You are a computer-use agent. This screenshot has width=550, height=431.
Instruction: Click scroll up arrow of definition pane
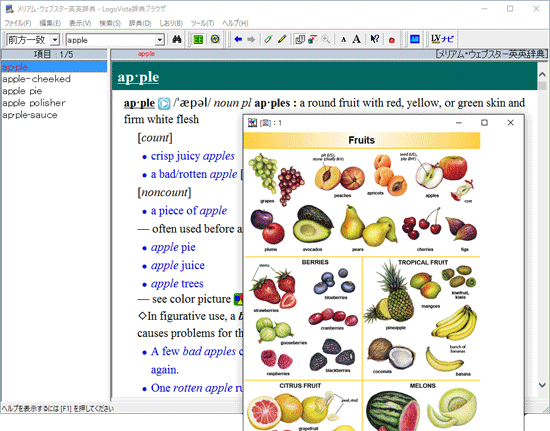click(x=542, y=74)
